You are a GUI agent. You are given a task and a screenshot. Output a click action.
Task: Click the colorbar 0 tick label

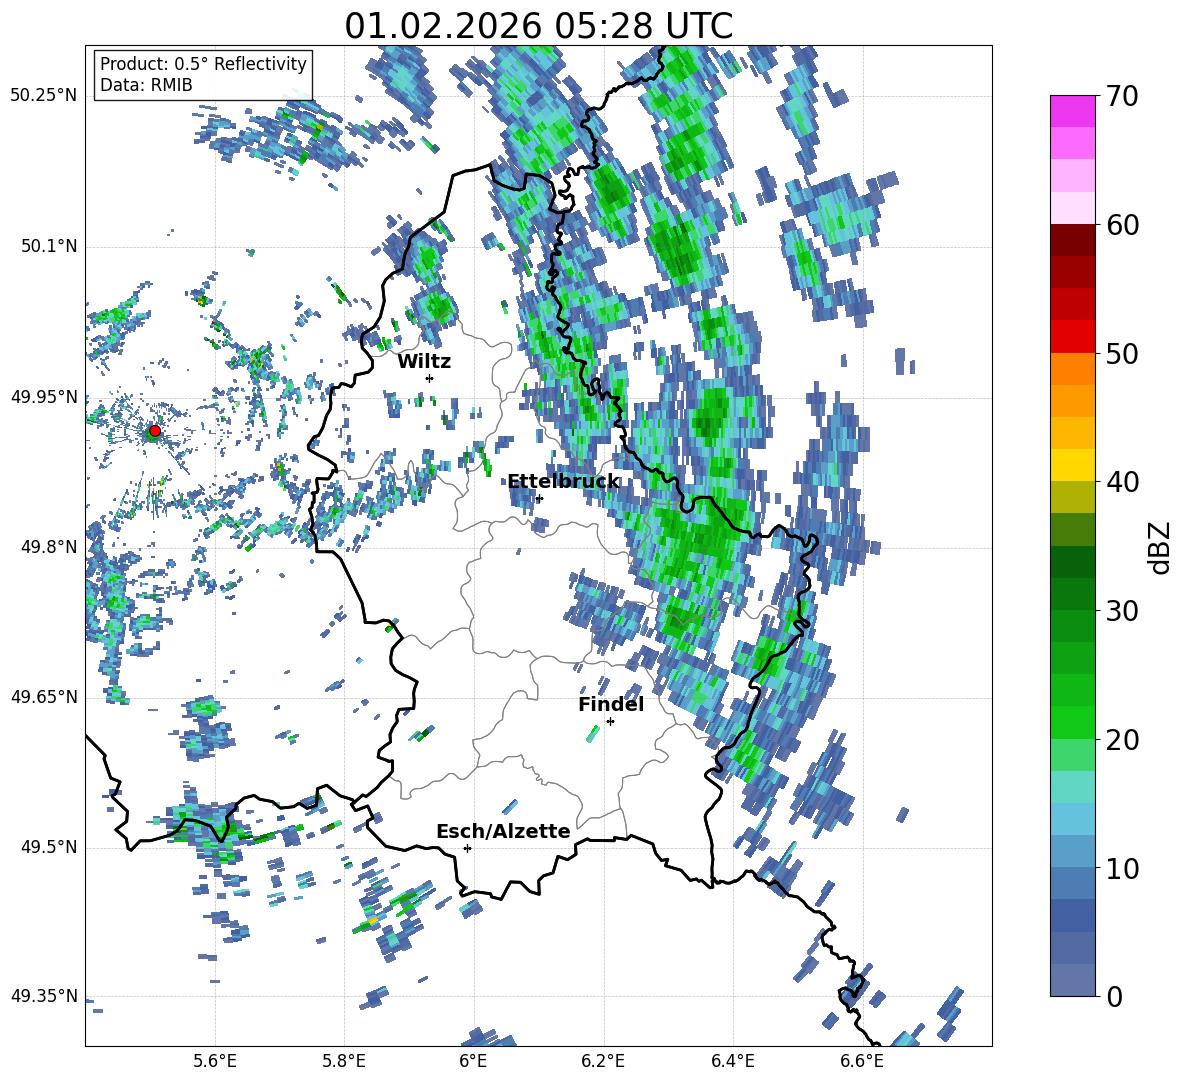(x=1114, y=996)
